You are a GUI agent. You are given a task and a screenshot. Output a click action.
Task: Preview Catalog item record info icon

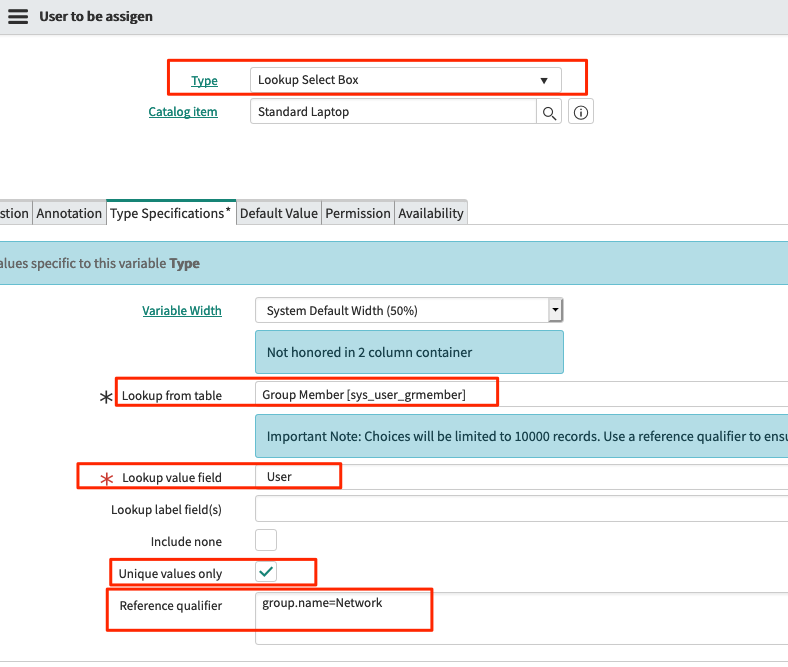(x=580, y=112)
